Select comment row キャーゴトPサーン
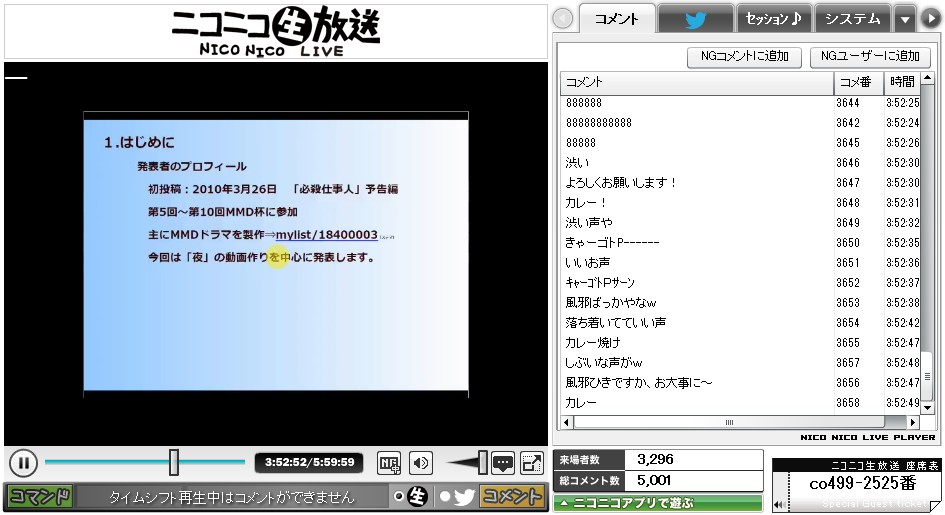 (x=740, y=282)
